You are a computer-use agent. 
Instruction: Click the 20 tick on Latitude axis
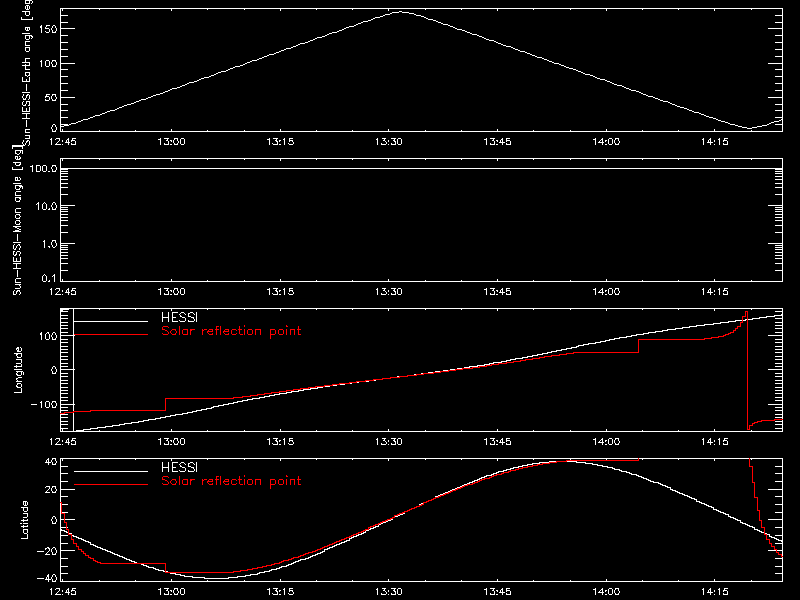tap(51, 490)
